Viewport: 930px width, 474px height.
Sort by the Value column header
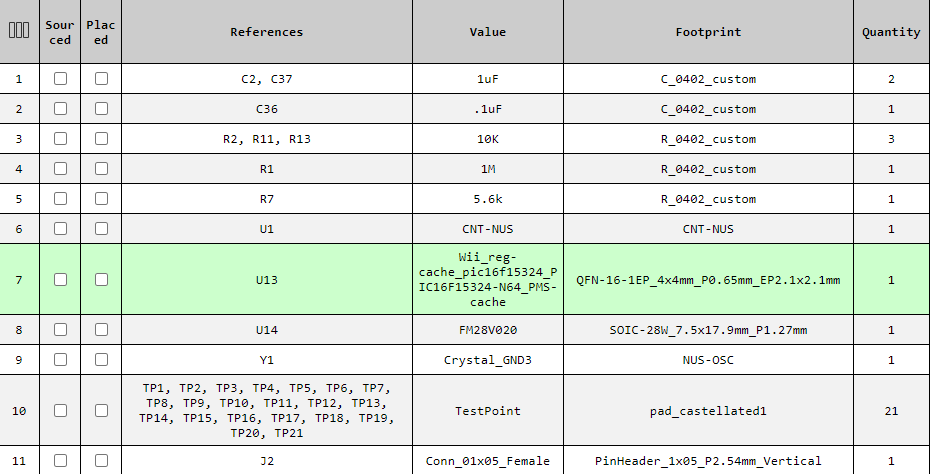[488, 31]
